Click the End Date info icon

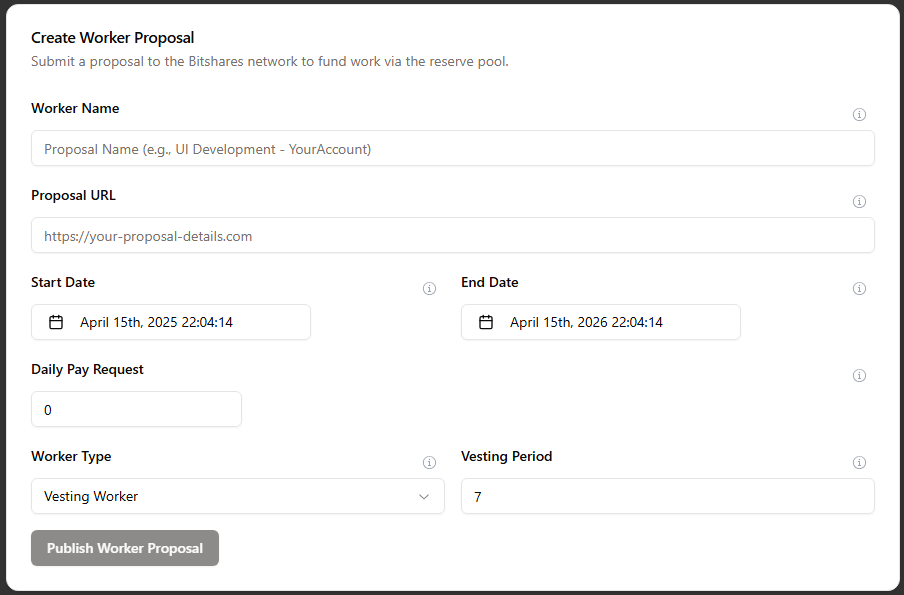859,289
